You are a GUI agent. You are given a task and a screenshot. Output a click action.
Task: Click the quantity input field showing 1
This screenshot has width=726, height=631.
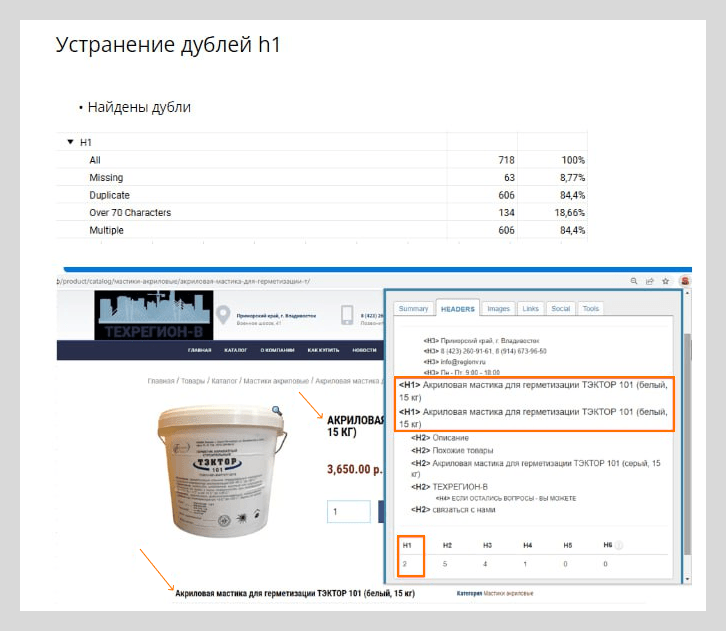349,512
